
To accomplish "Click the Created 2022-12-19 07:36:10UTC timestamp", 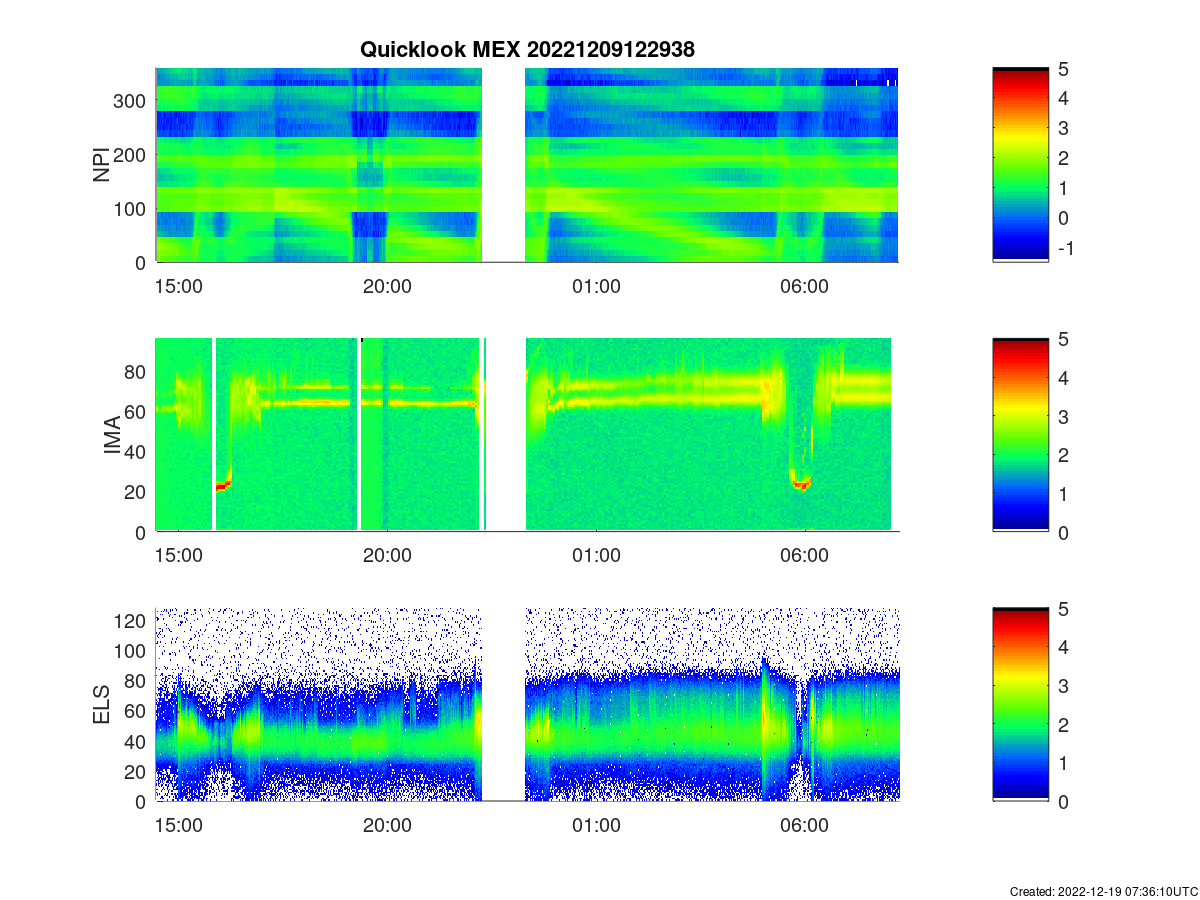I will (x=1103, y=891).
